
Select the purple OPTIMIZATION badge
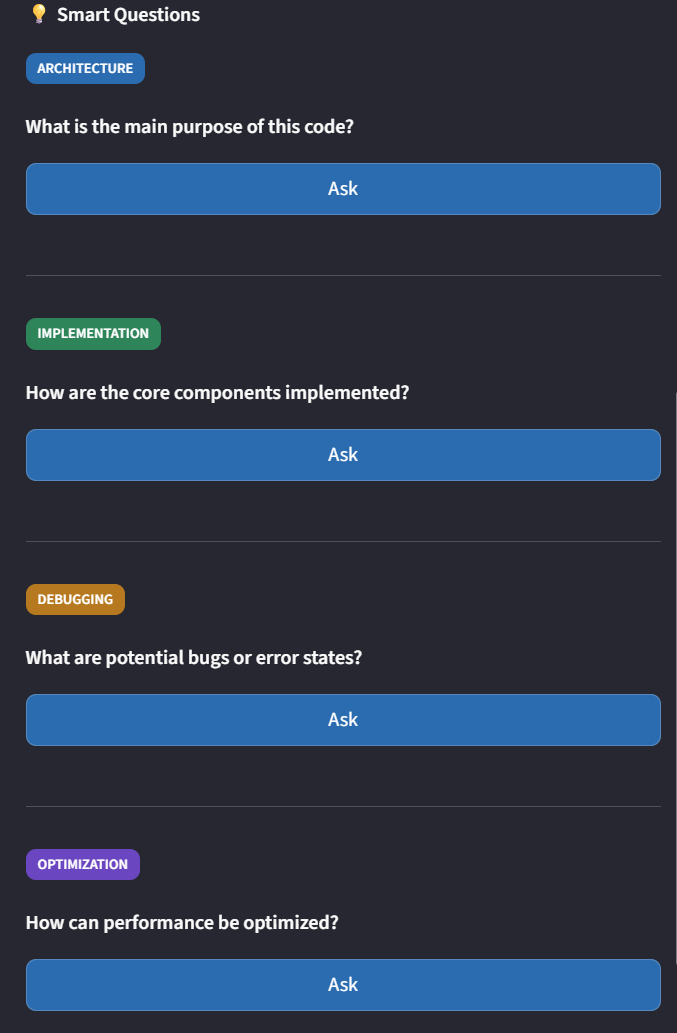click(82, 864)
